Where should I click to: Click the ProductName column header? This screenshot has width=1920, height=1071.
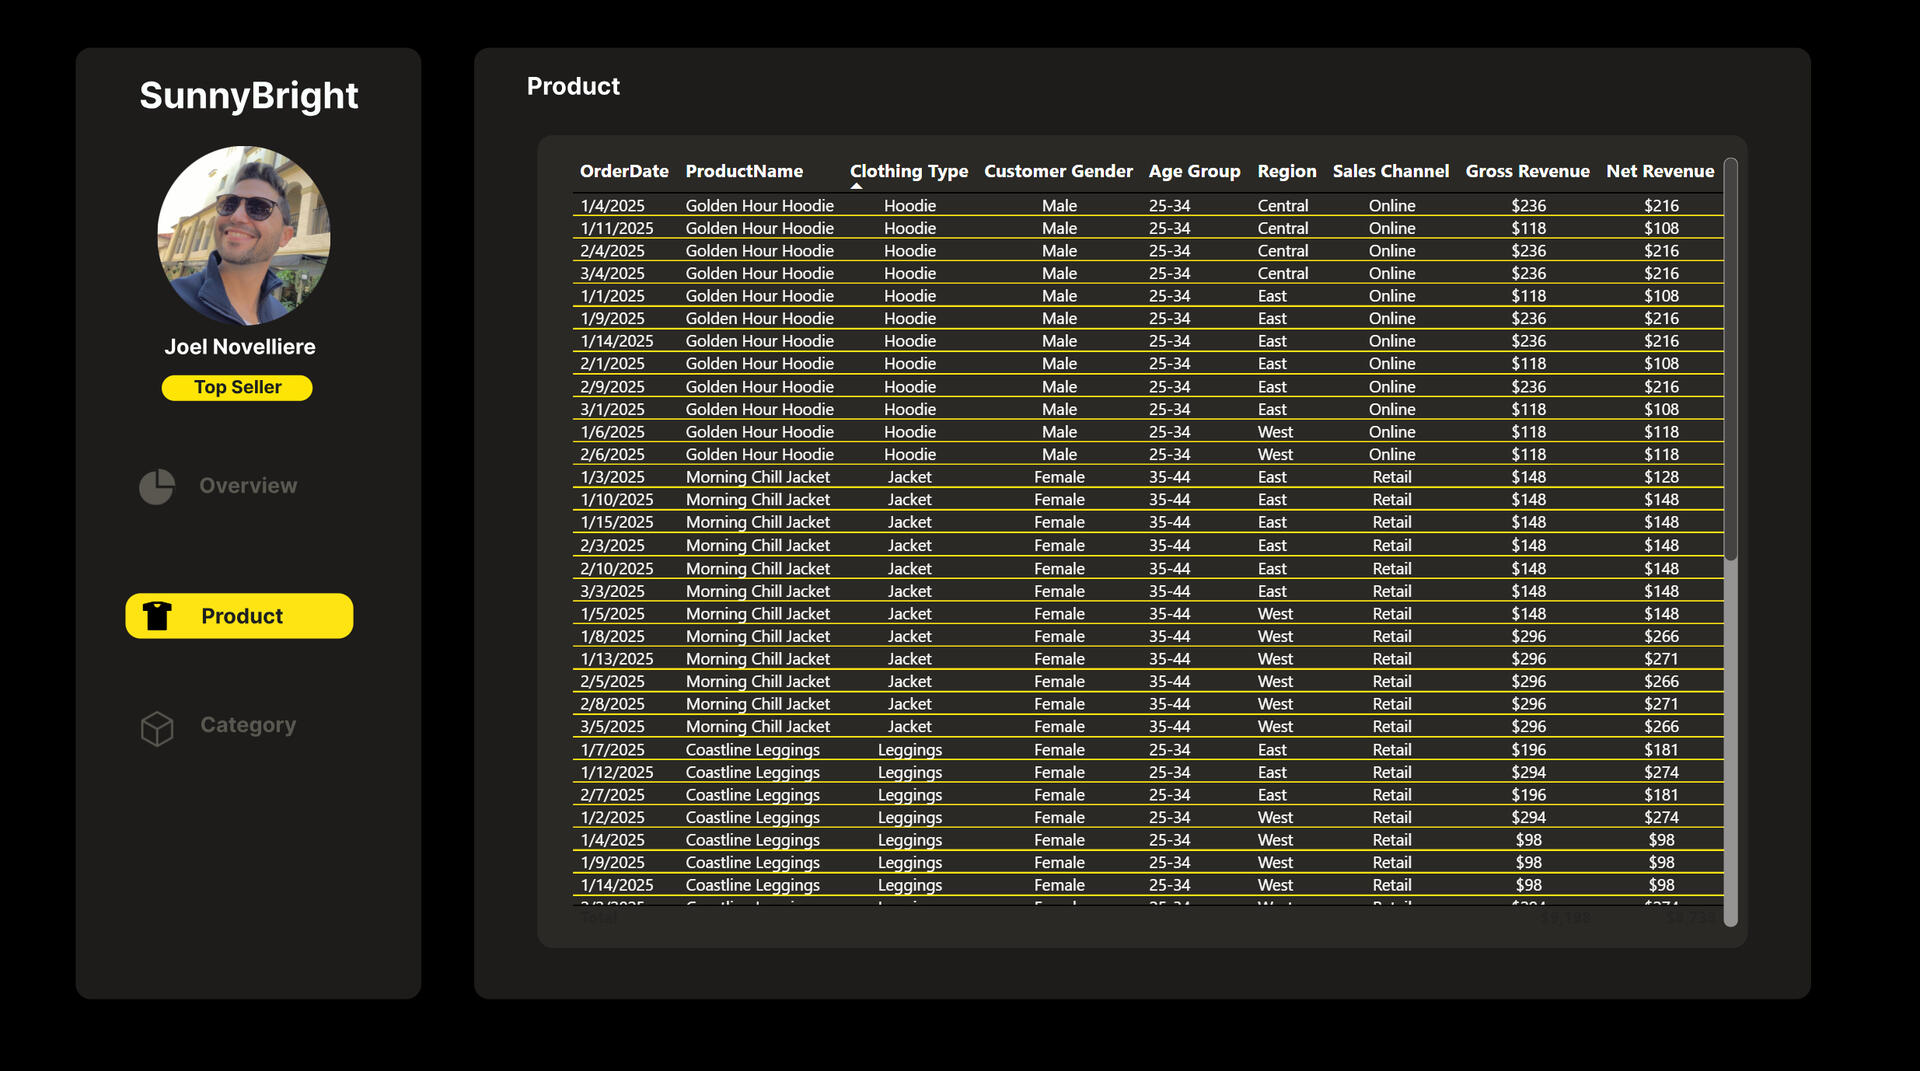click(744, 171)
